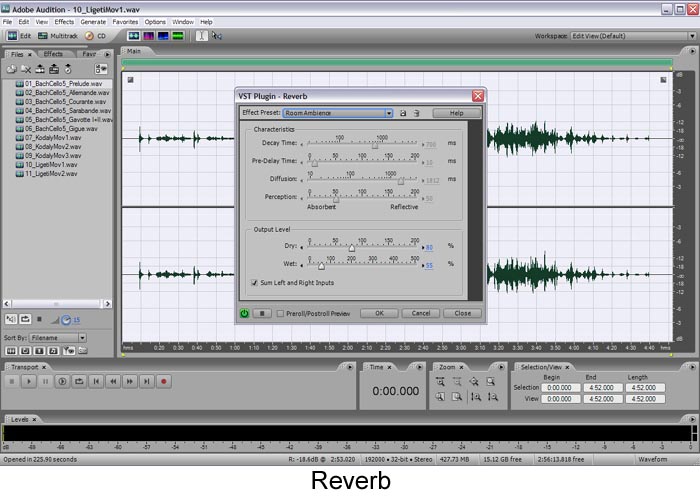700x496 pixels.
Task: Select the time selection cursor tool
Action: pos(201,36)
